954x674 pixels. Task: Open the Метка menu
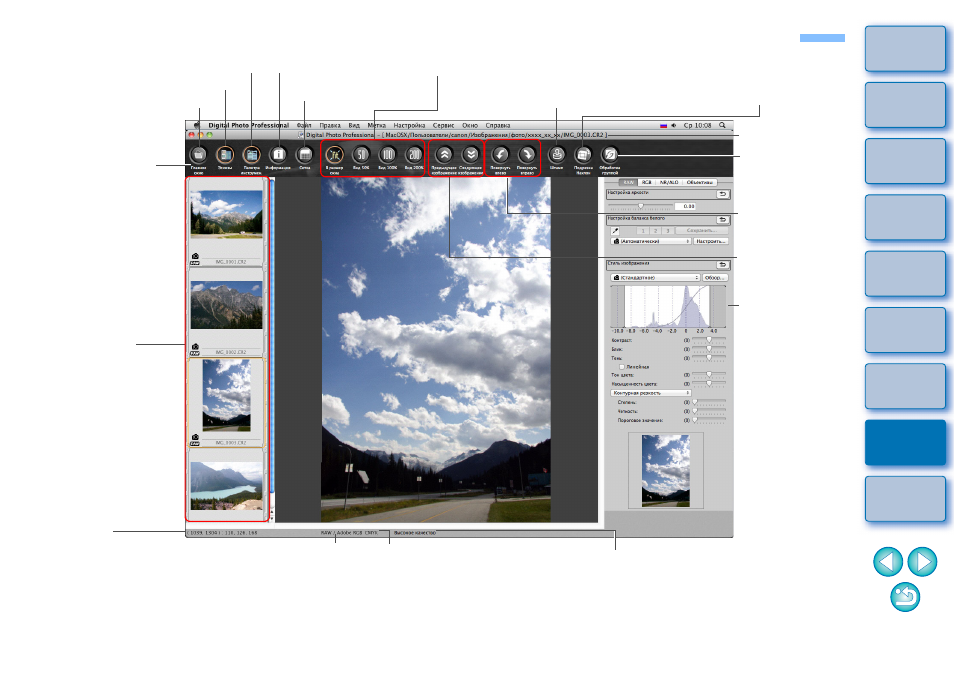(377, 125)
